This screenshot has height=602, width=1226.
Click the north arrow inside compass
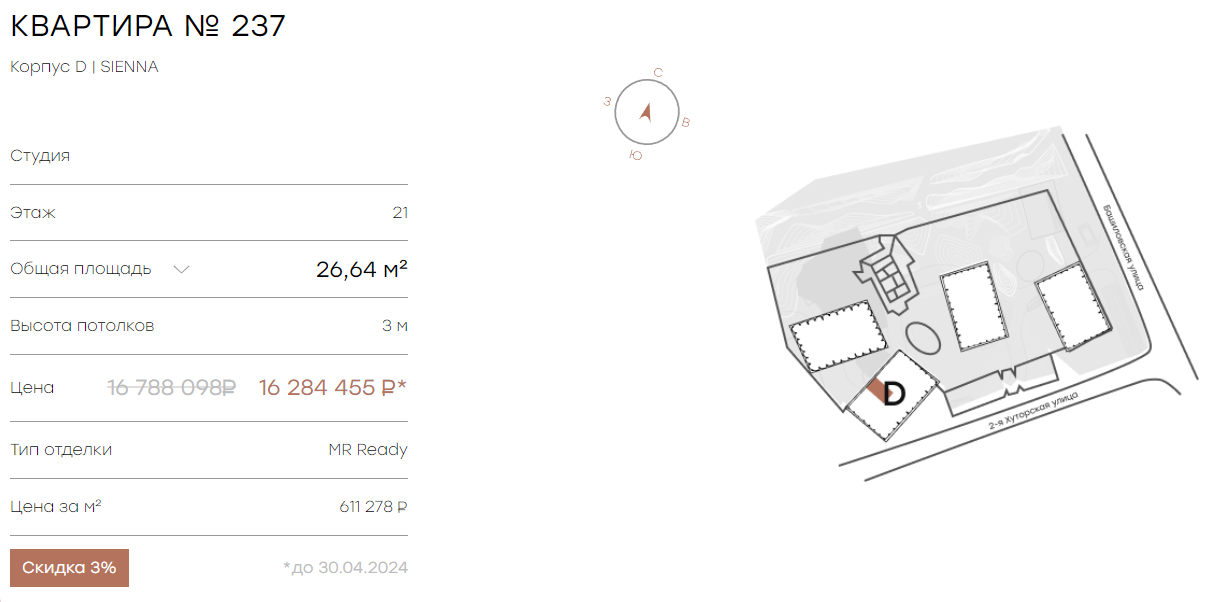pyautogui.click(x=646, y=112)
